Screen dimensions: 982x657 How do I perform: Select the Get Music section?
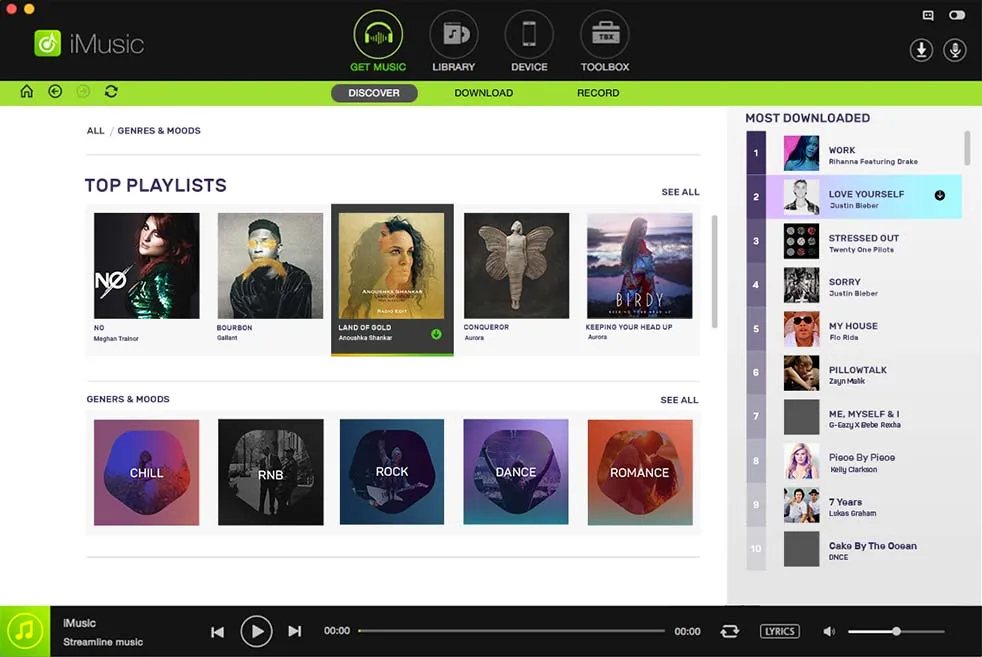point(377,40)
